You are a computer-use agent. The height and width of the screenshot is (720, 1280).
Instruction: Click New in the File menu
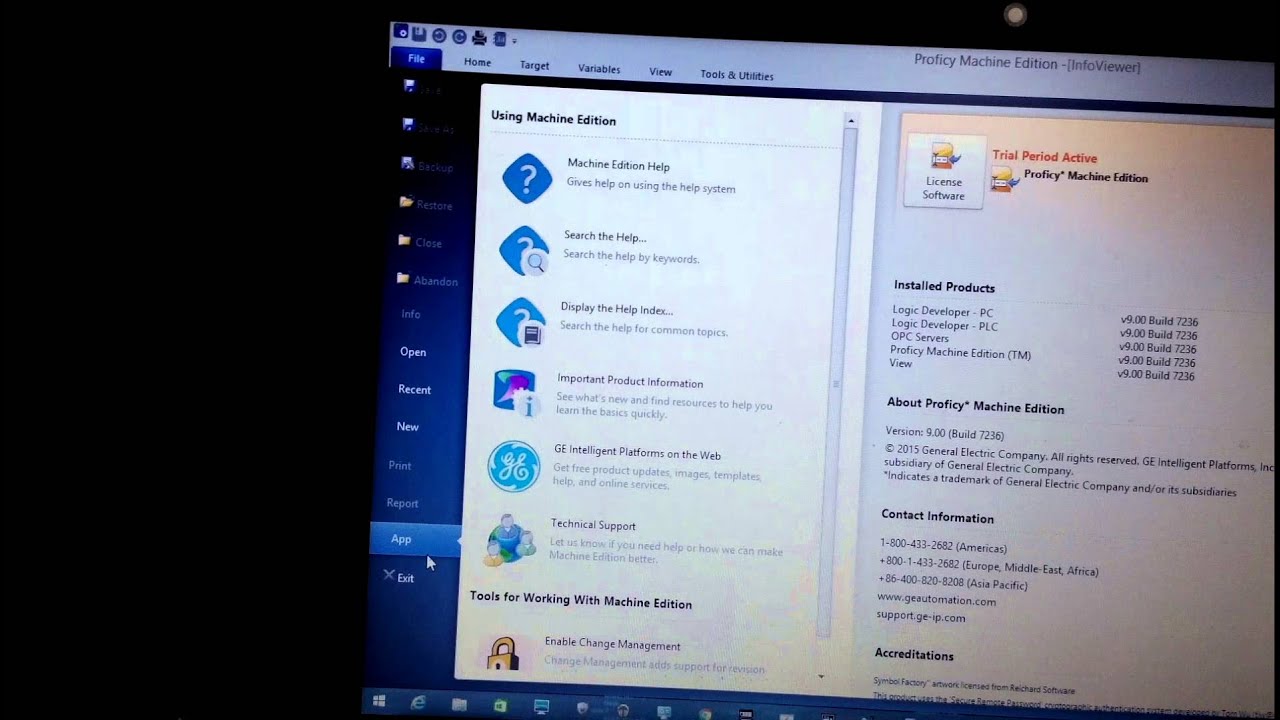407,426
